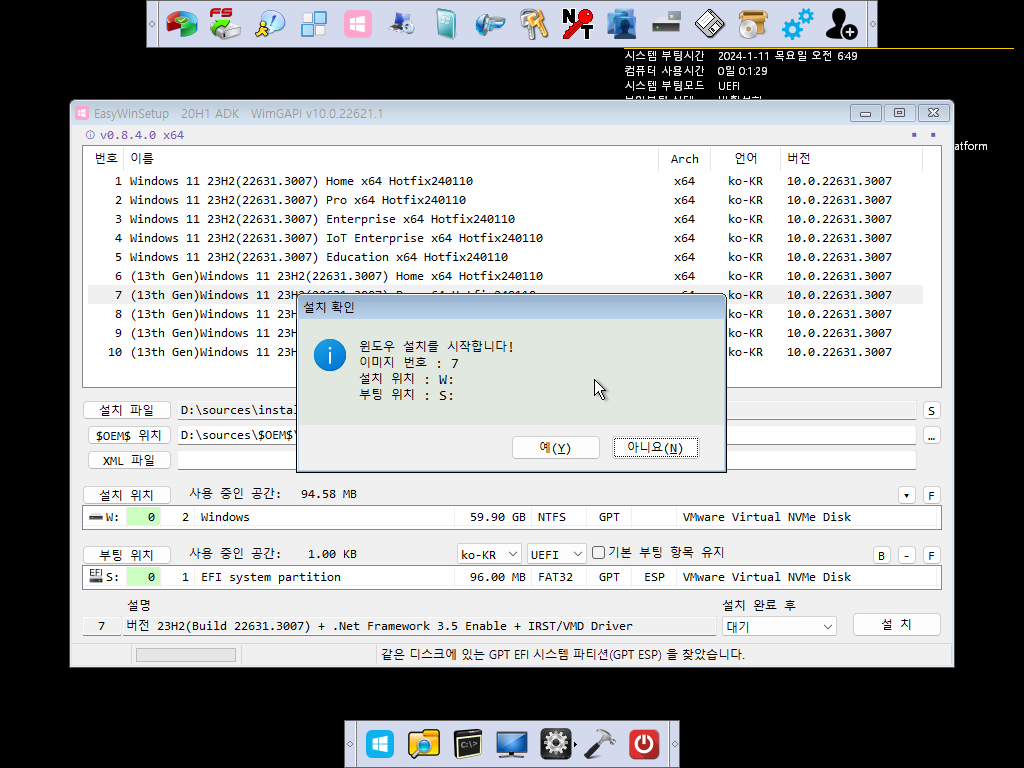1024x768 pixels.
Task: Click the $OEM$ 위치 button
Action: click(129, 435)
